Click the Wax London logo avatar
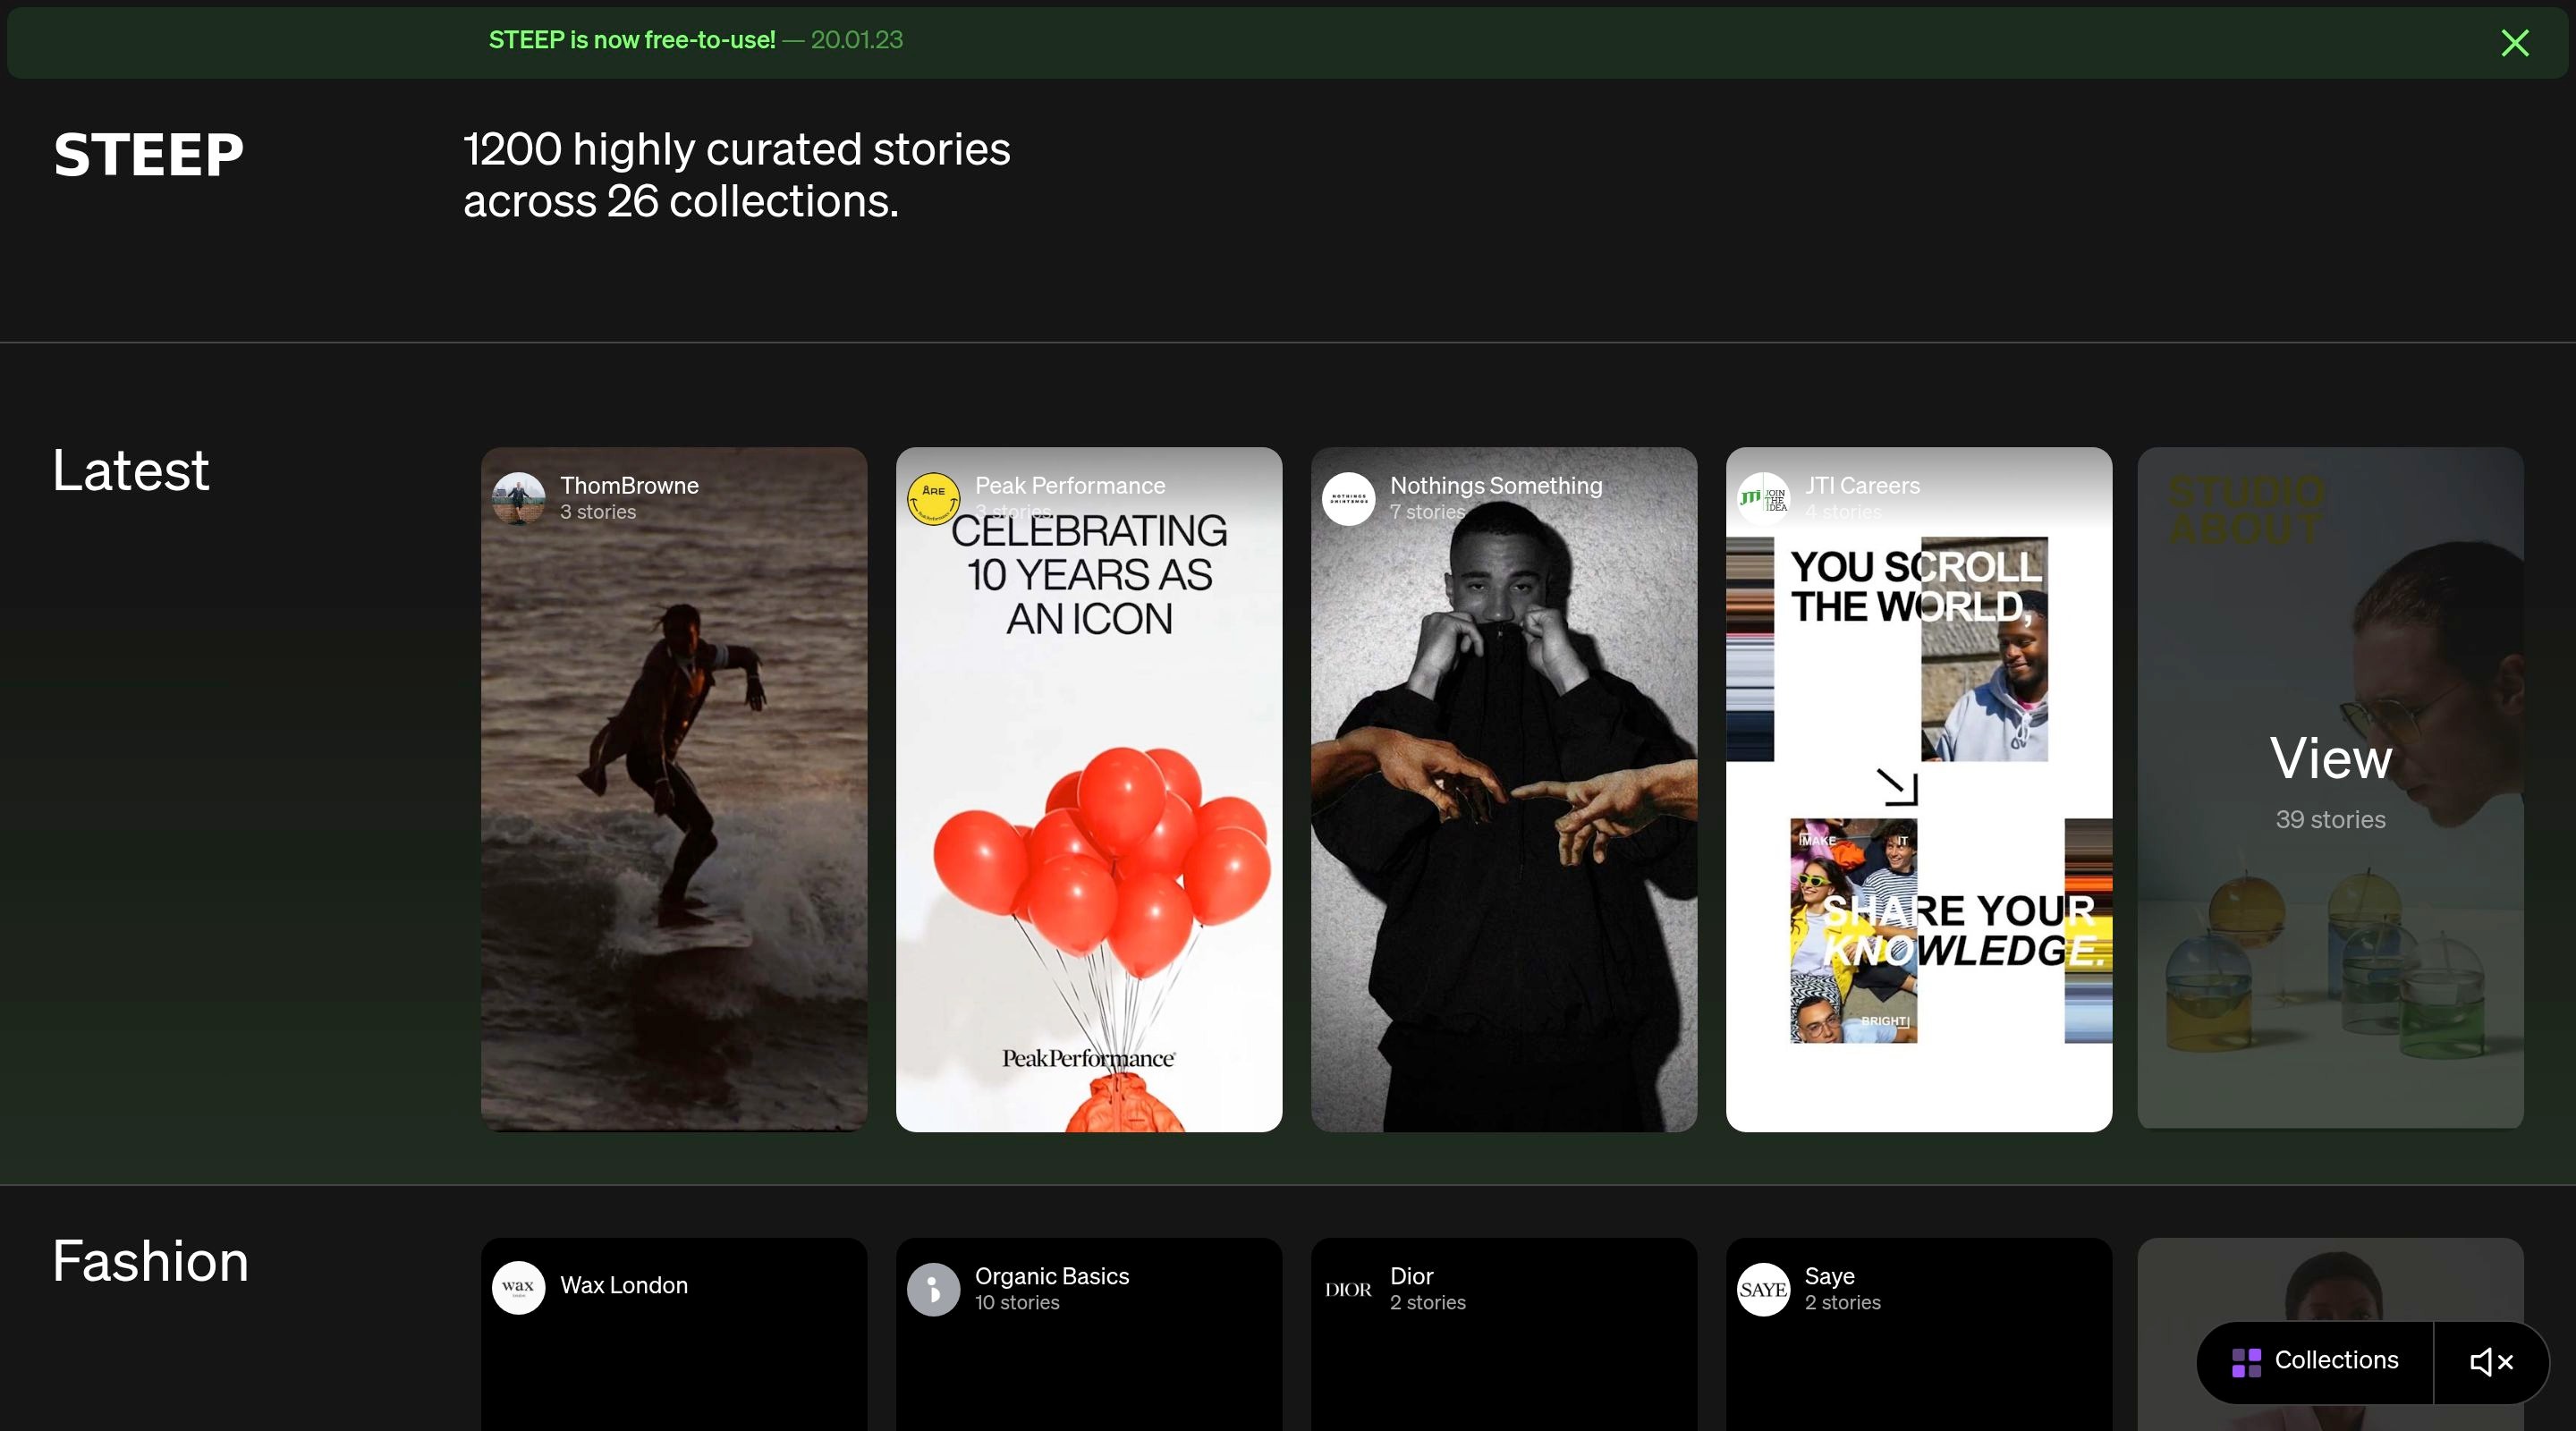Viewport: 2576px width, 1431px height. coord(518,1288)
